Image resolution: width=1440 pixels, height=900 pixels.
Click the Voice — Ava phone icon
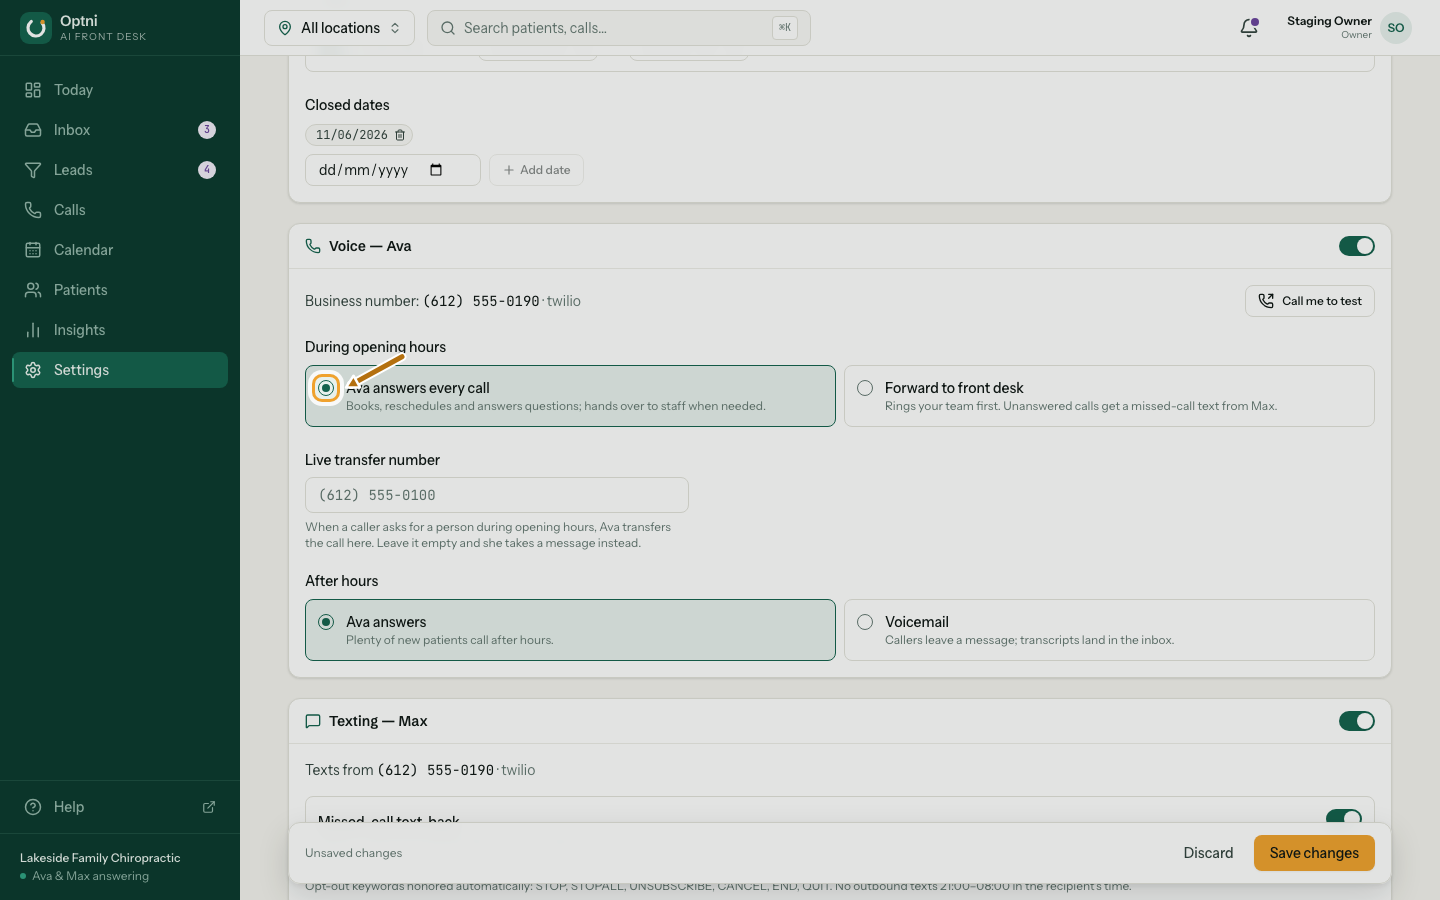(313, 246)
